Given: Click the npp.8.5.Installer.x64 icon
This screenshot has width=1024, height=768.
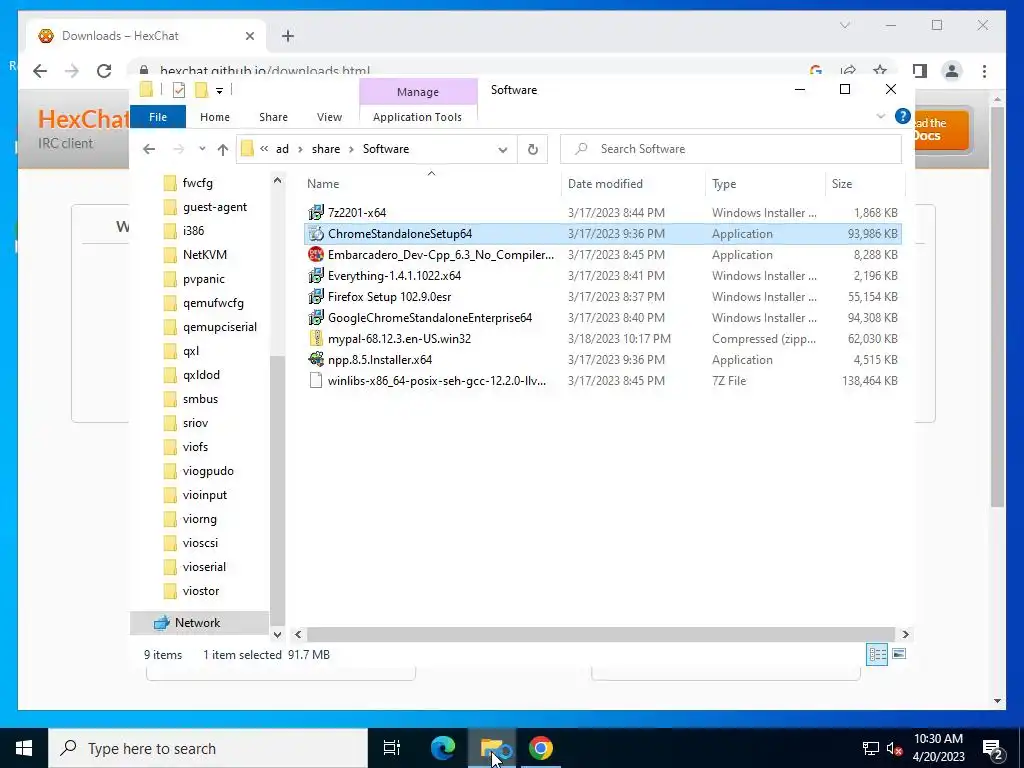Looking at the screenshot, I should (316, 359).
